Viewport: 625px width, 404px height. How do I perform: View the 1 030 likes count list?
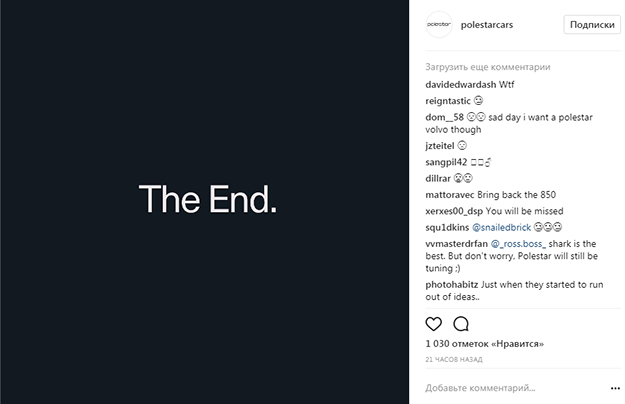[x=484, y=343]
